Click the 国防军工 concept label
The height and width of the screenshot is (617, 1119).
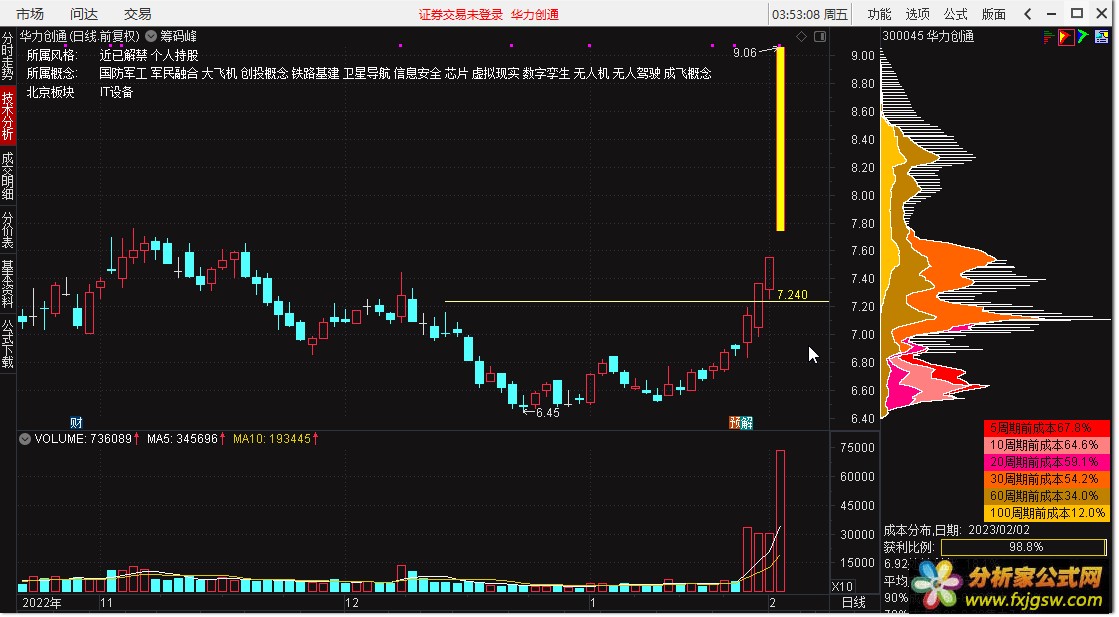123,73
